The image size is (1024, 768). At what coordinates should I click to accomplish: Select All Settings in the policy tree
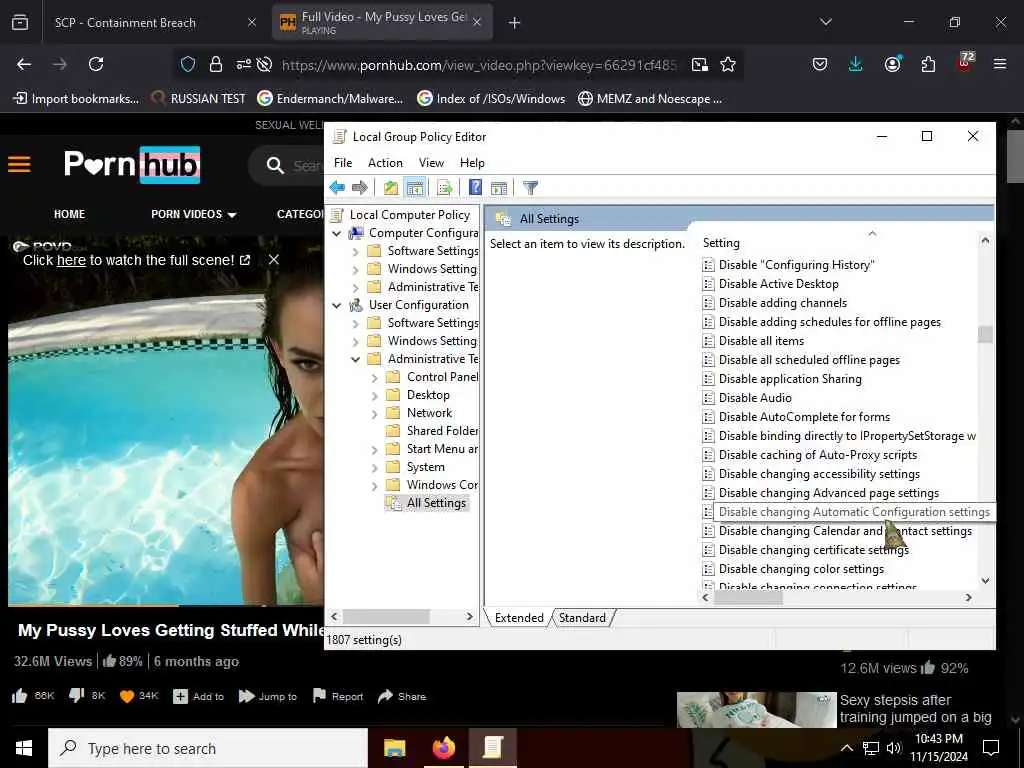pyautogui.click(x=436, y=503)
